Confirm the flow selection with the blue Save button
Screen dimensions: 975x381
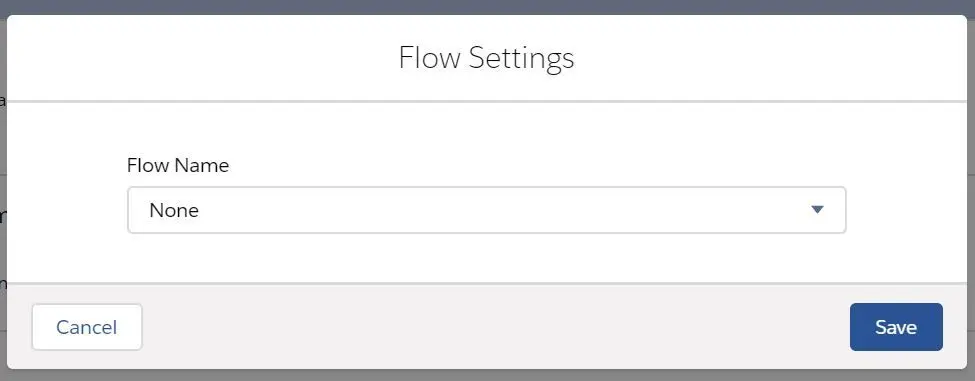896,327
